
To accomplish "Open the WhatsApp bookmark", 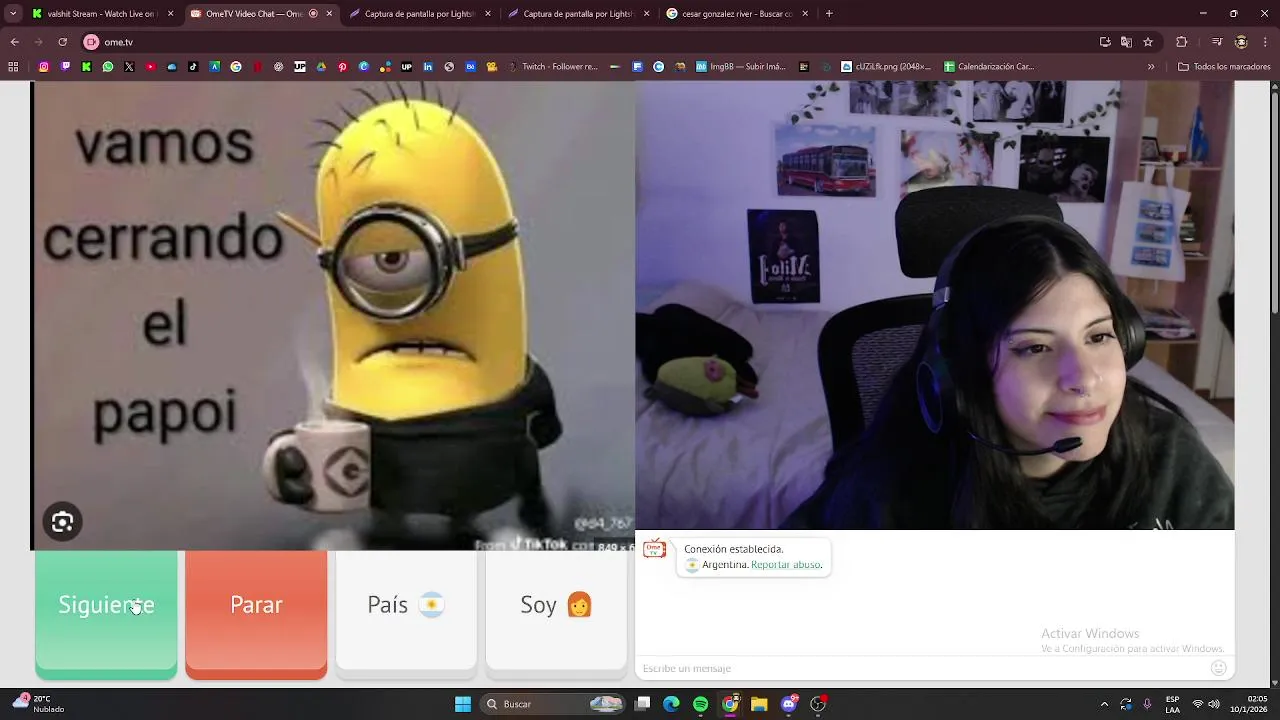I will click(x=108, y=67).
